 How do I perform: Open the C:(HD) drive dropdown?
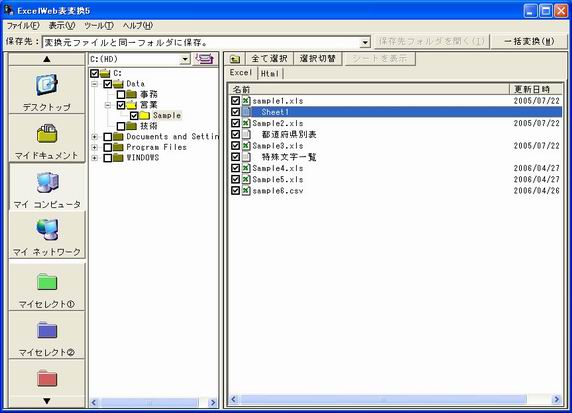185,59
